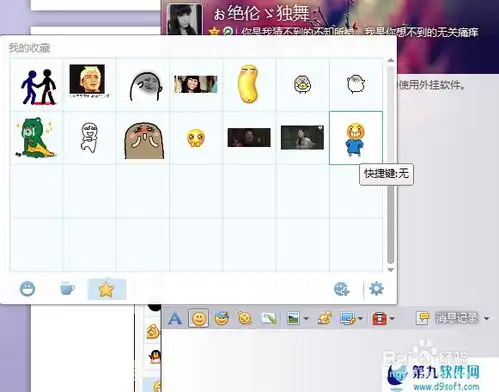Viewport: 499px width, 392px height.
Task: Pick the blond man photo emoticon
Action: coord(87,80)
